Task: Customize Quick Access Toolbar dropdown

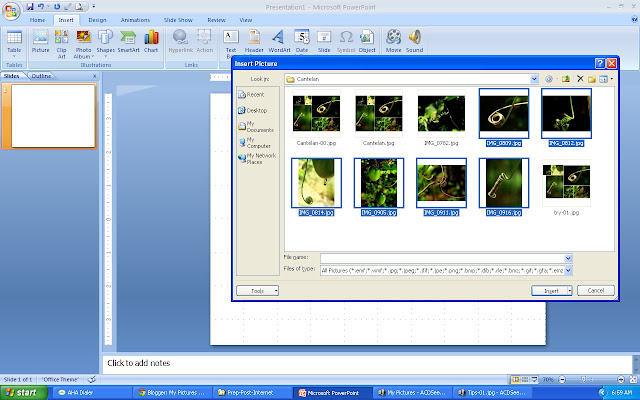Action: point(93,7)
